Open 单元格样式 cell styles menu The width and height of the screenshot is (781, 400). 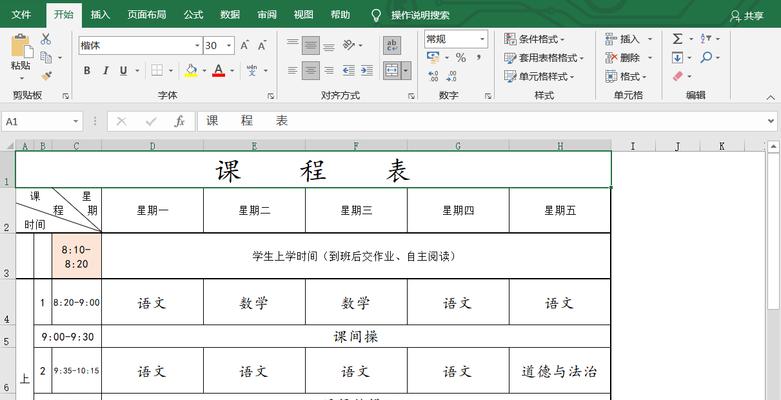[x=539, y=76]
